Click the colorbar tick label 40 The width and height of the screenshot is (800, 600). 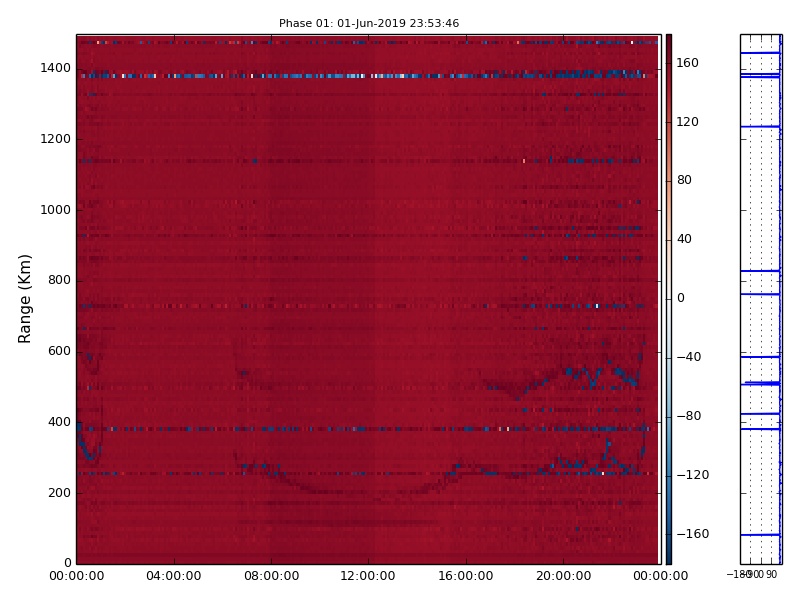[x=684, y=239]
